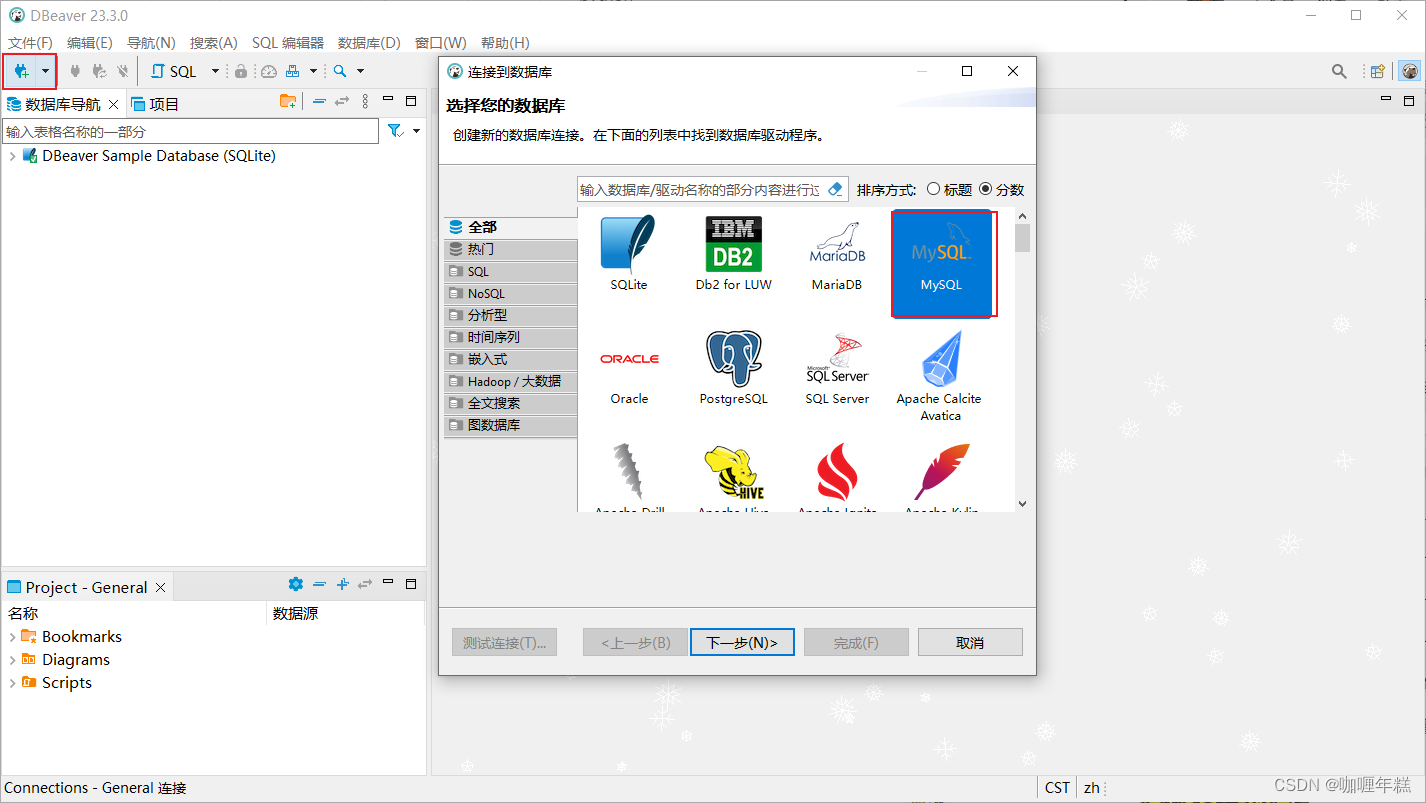The height and width of the screenshot is (803, 1426).
Task: Open the filter settings dropdown arrow
Action: click(417, 131)
